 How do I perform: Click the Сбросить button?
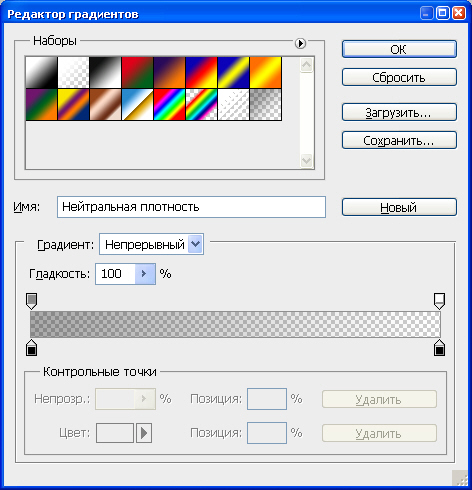(x=399, y=77)
